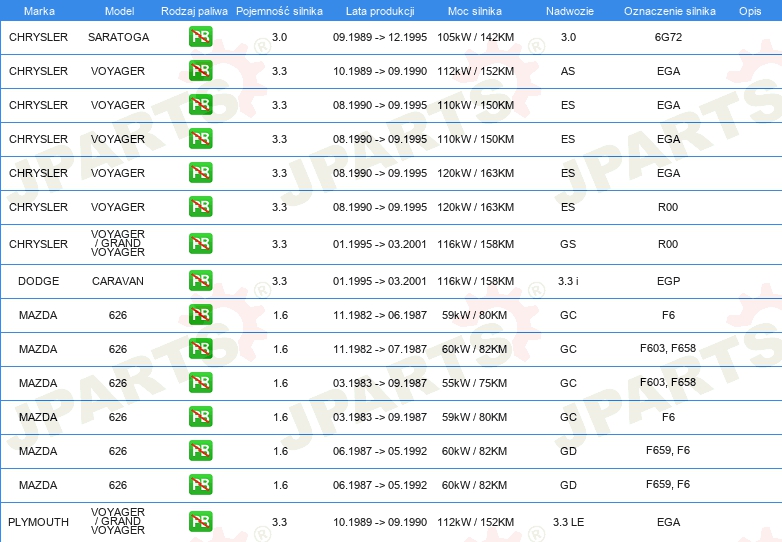
Task: Click 10.1989 -> 09.1990 in Voyager AS row
Action: [380, 71]
